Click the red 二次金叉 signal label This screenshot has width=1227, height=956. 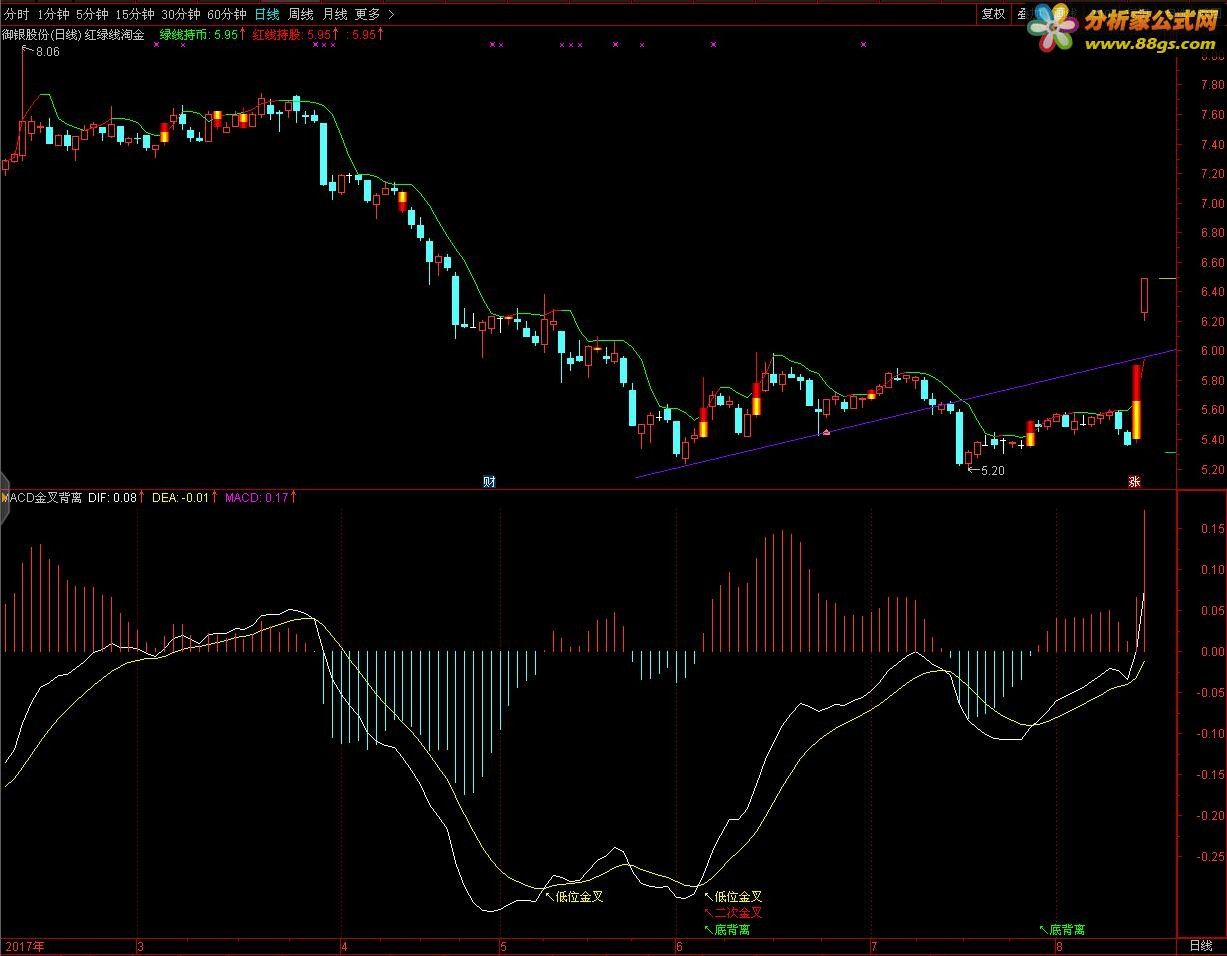coord(739,912)
